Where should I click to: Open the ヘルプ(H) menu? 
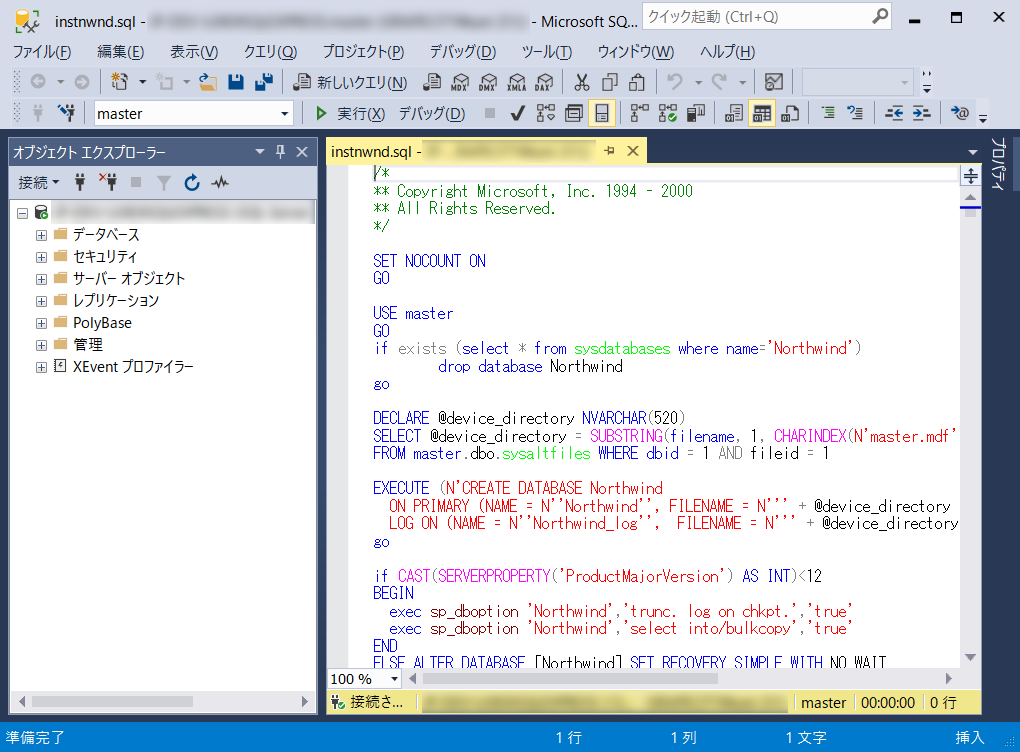pyautogui.click(x=727, y=51)
